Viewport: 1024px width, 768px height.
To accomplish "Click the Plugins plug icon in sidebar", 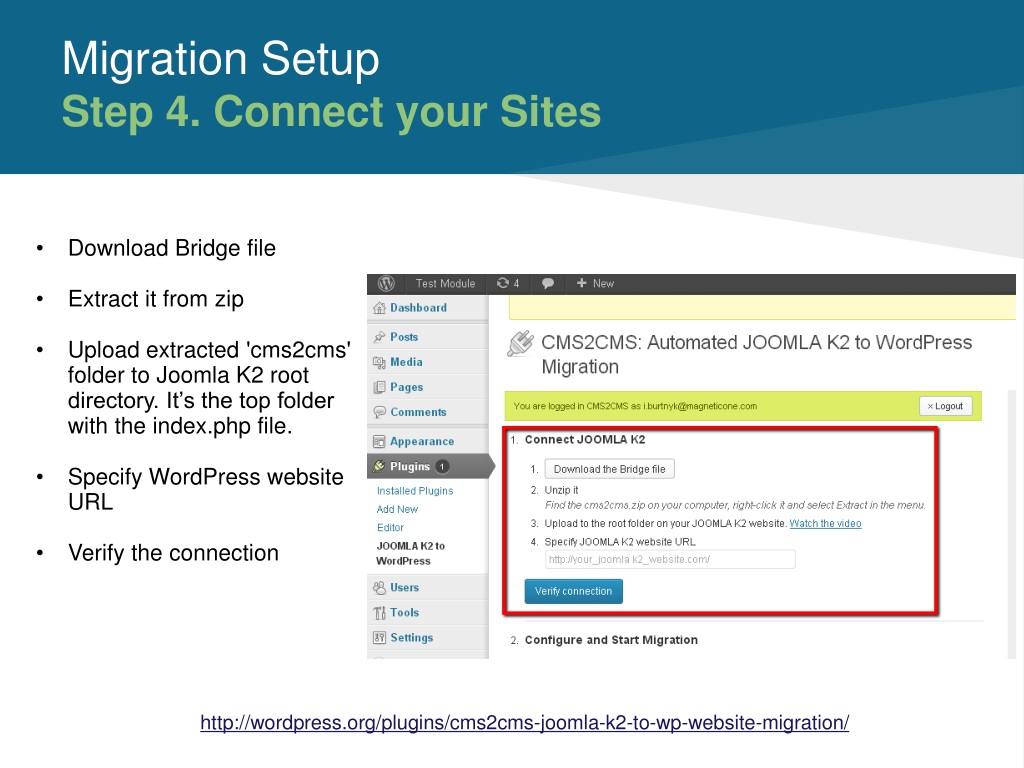I will click(x=379, y=466).
